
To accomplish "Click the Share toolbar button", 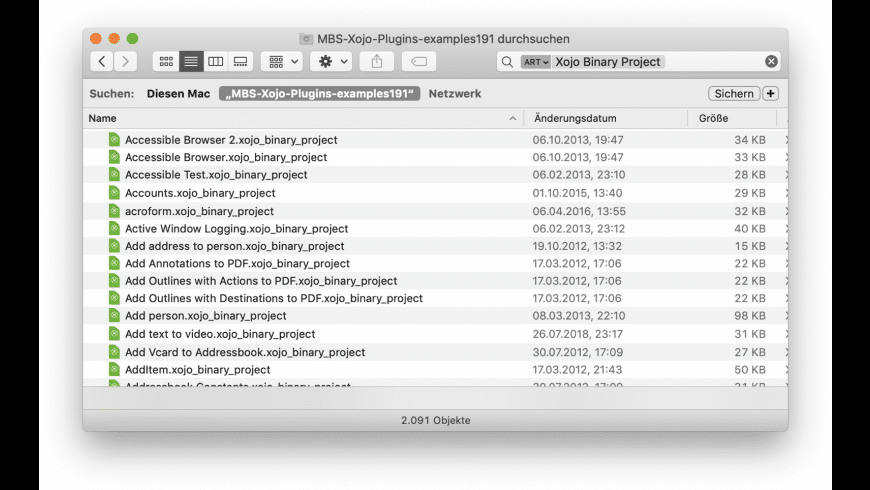I will (x=377, y=62).
